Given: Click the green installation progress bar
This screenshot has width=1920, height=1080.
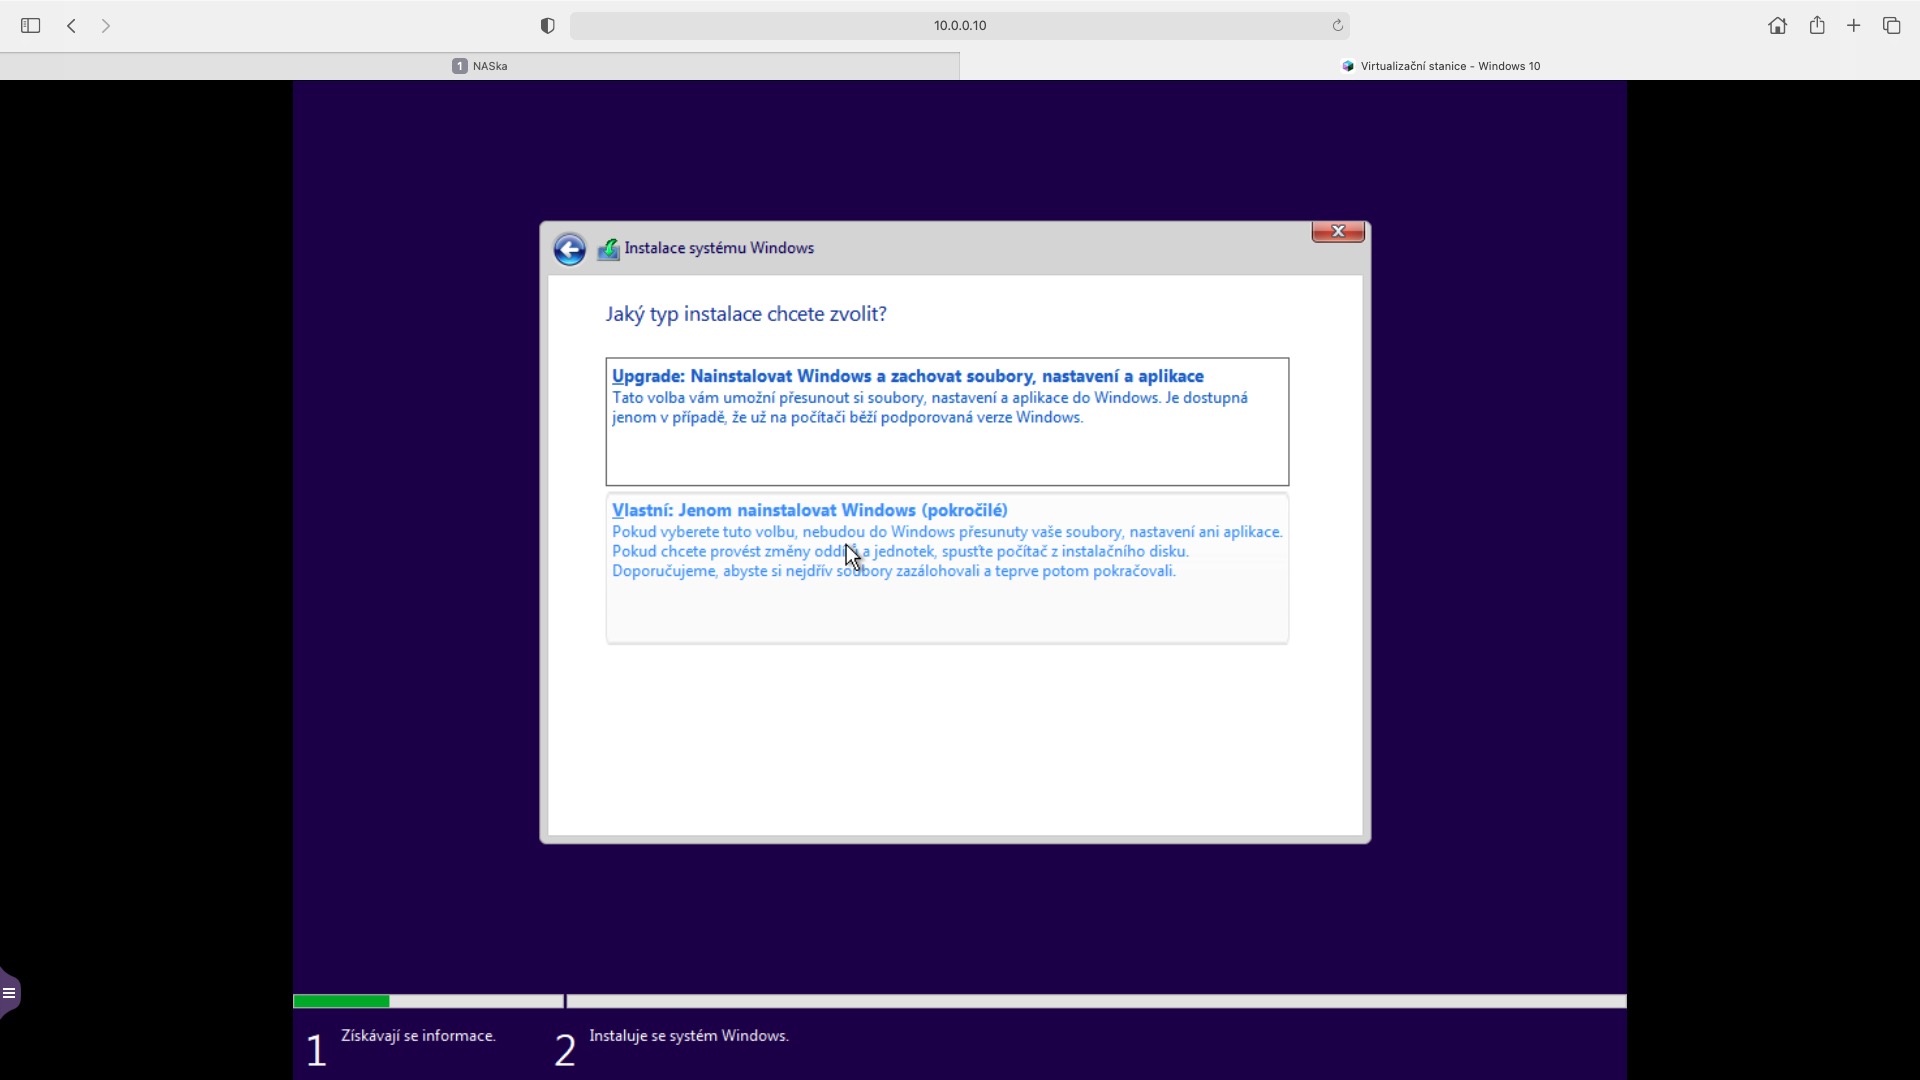Looking at the screenshot, I should 341,1001.
